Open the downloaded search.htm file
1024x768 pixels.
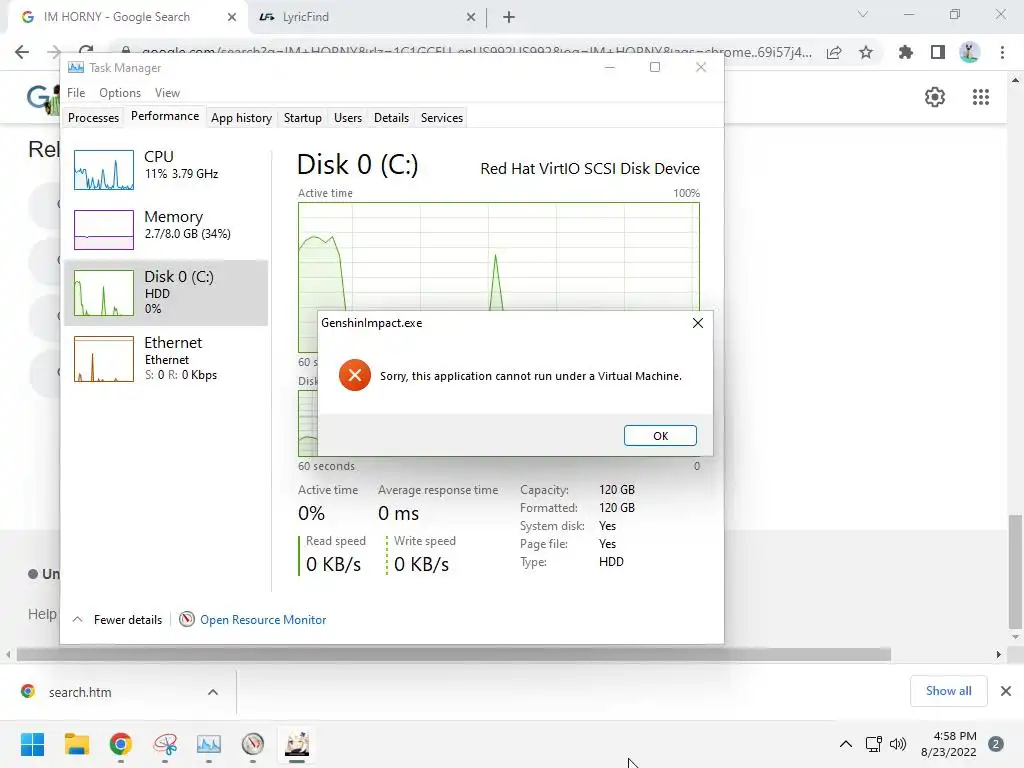click(x=80, y=692)
